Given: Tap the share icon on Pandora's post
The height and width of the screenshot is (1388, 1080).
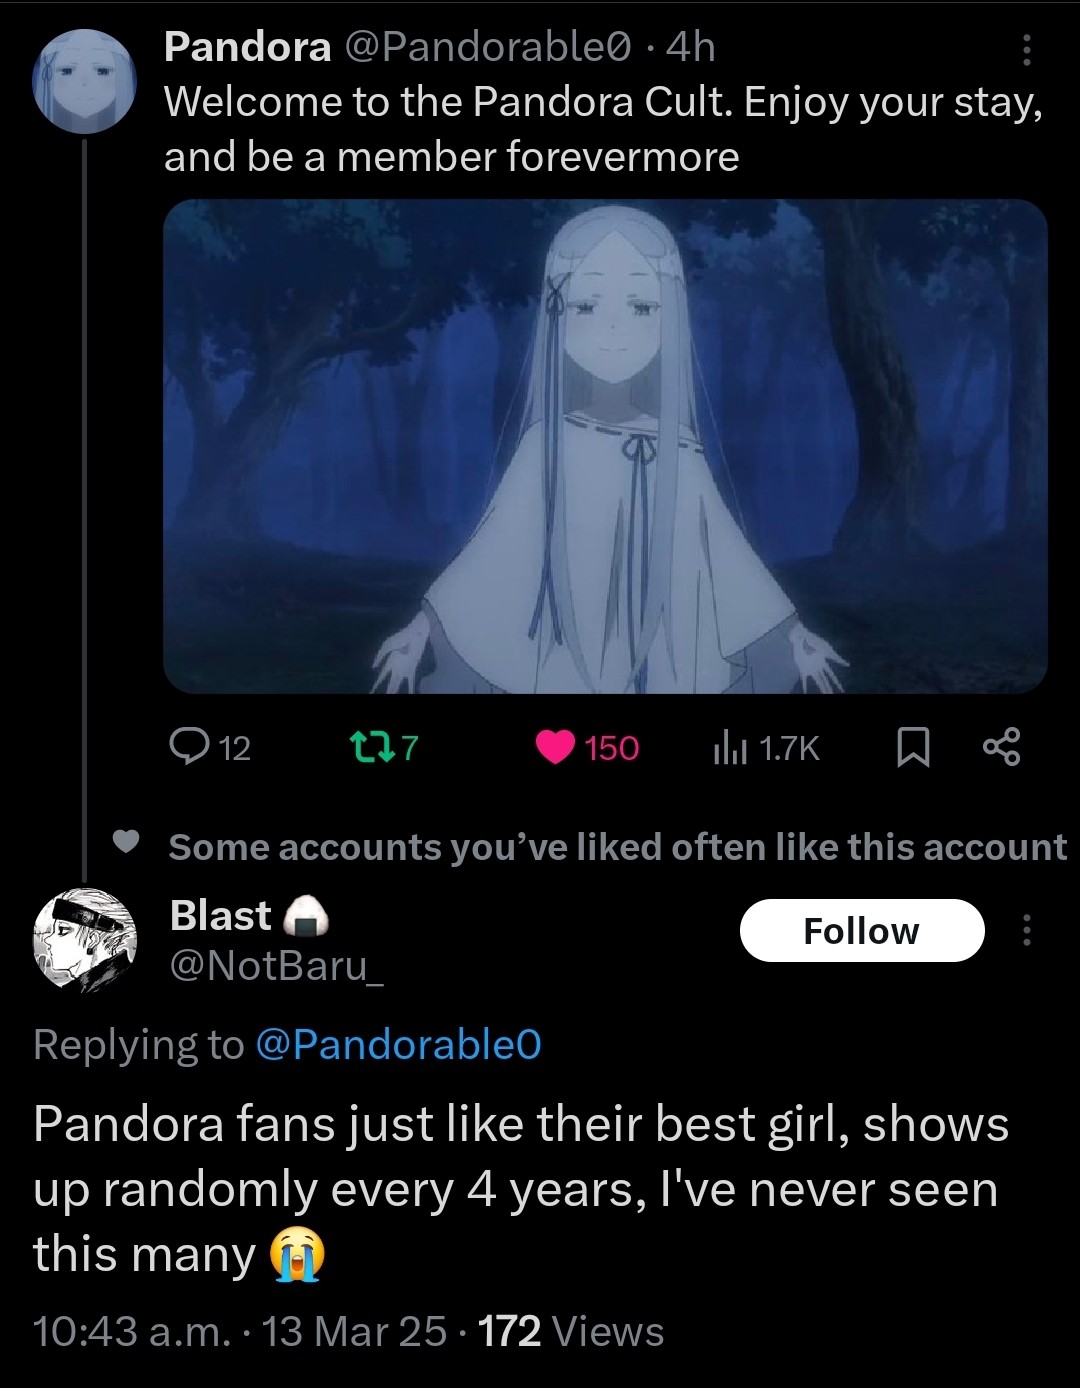Looking at the screenshot, I should [1001, 747].
